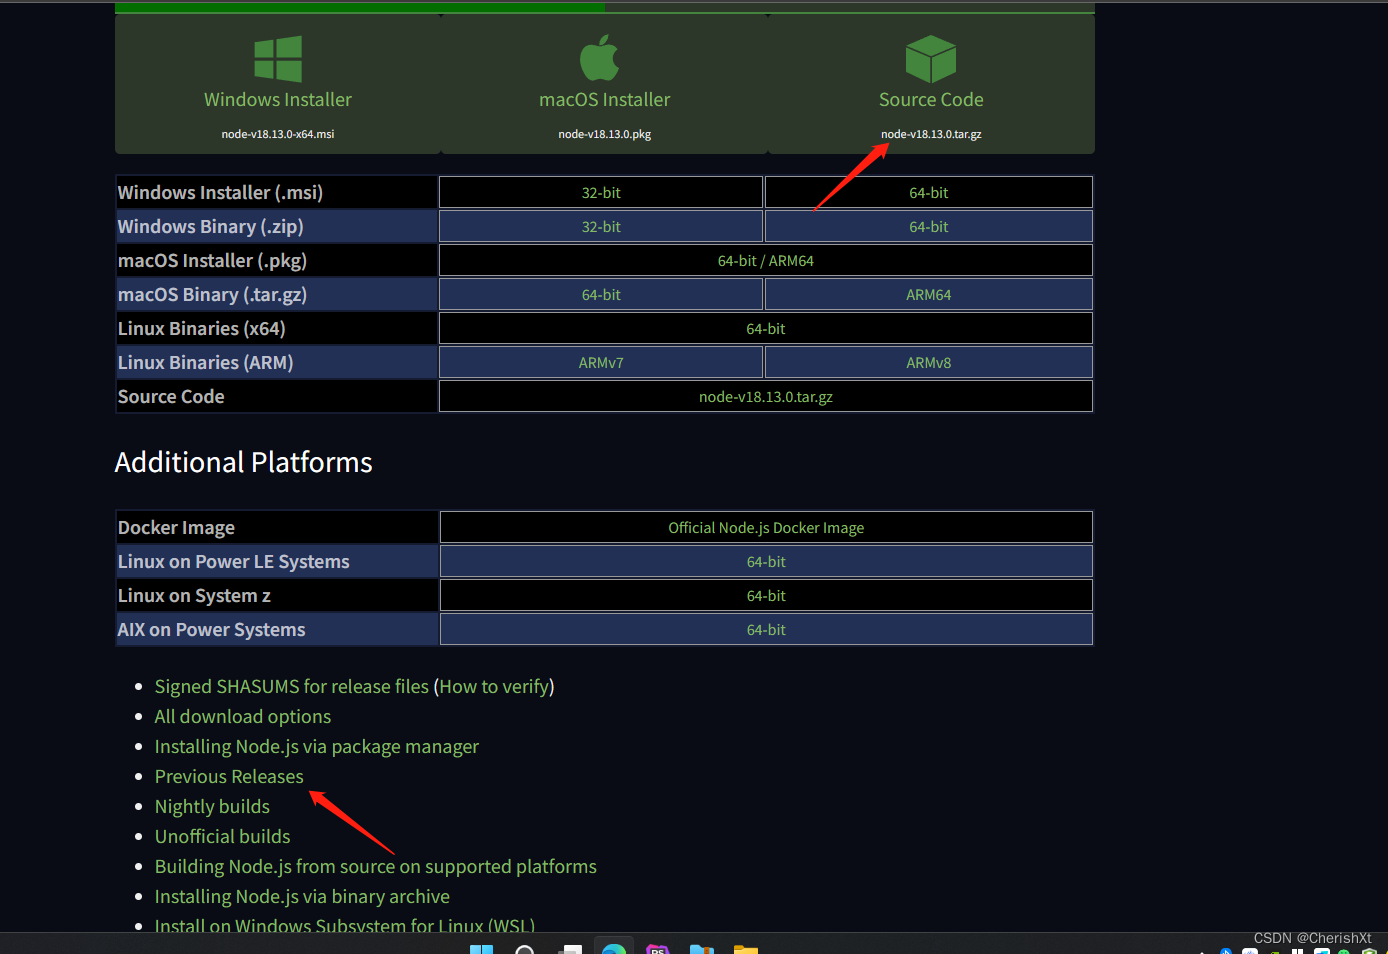
Task: Open the Windows Installer card title
Action: click(278, 100)
